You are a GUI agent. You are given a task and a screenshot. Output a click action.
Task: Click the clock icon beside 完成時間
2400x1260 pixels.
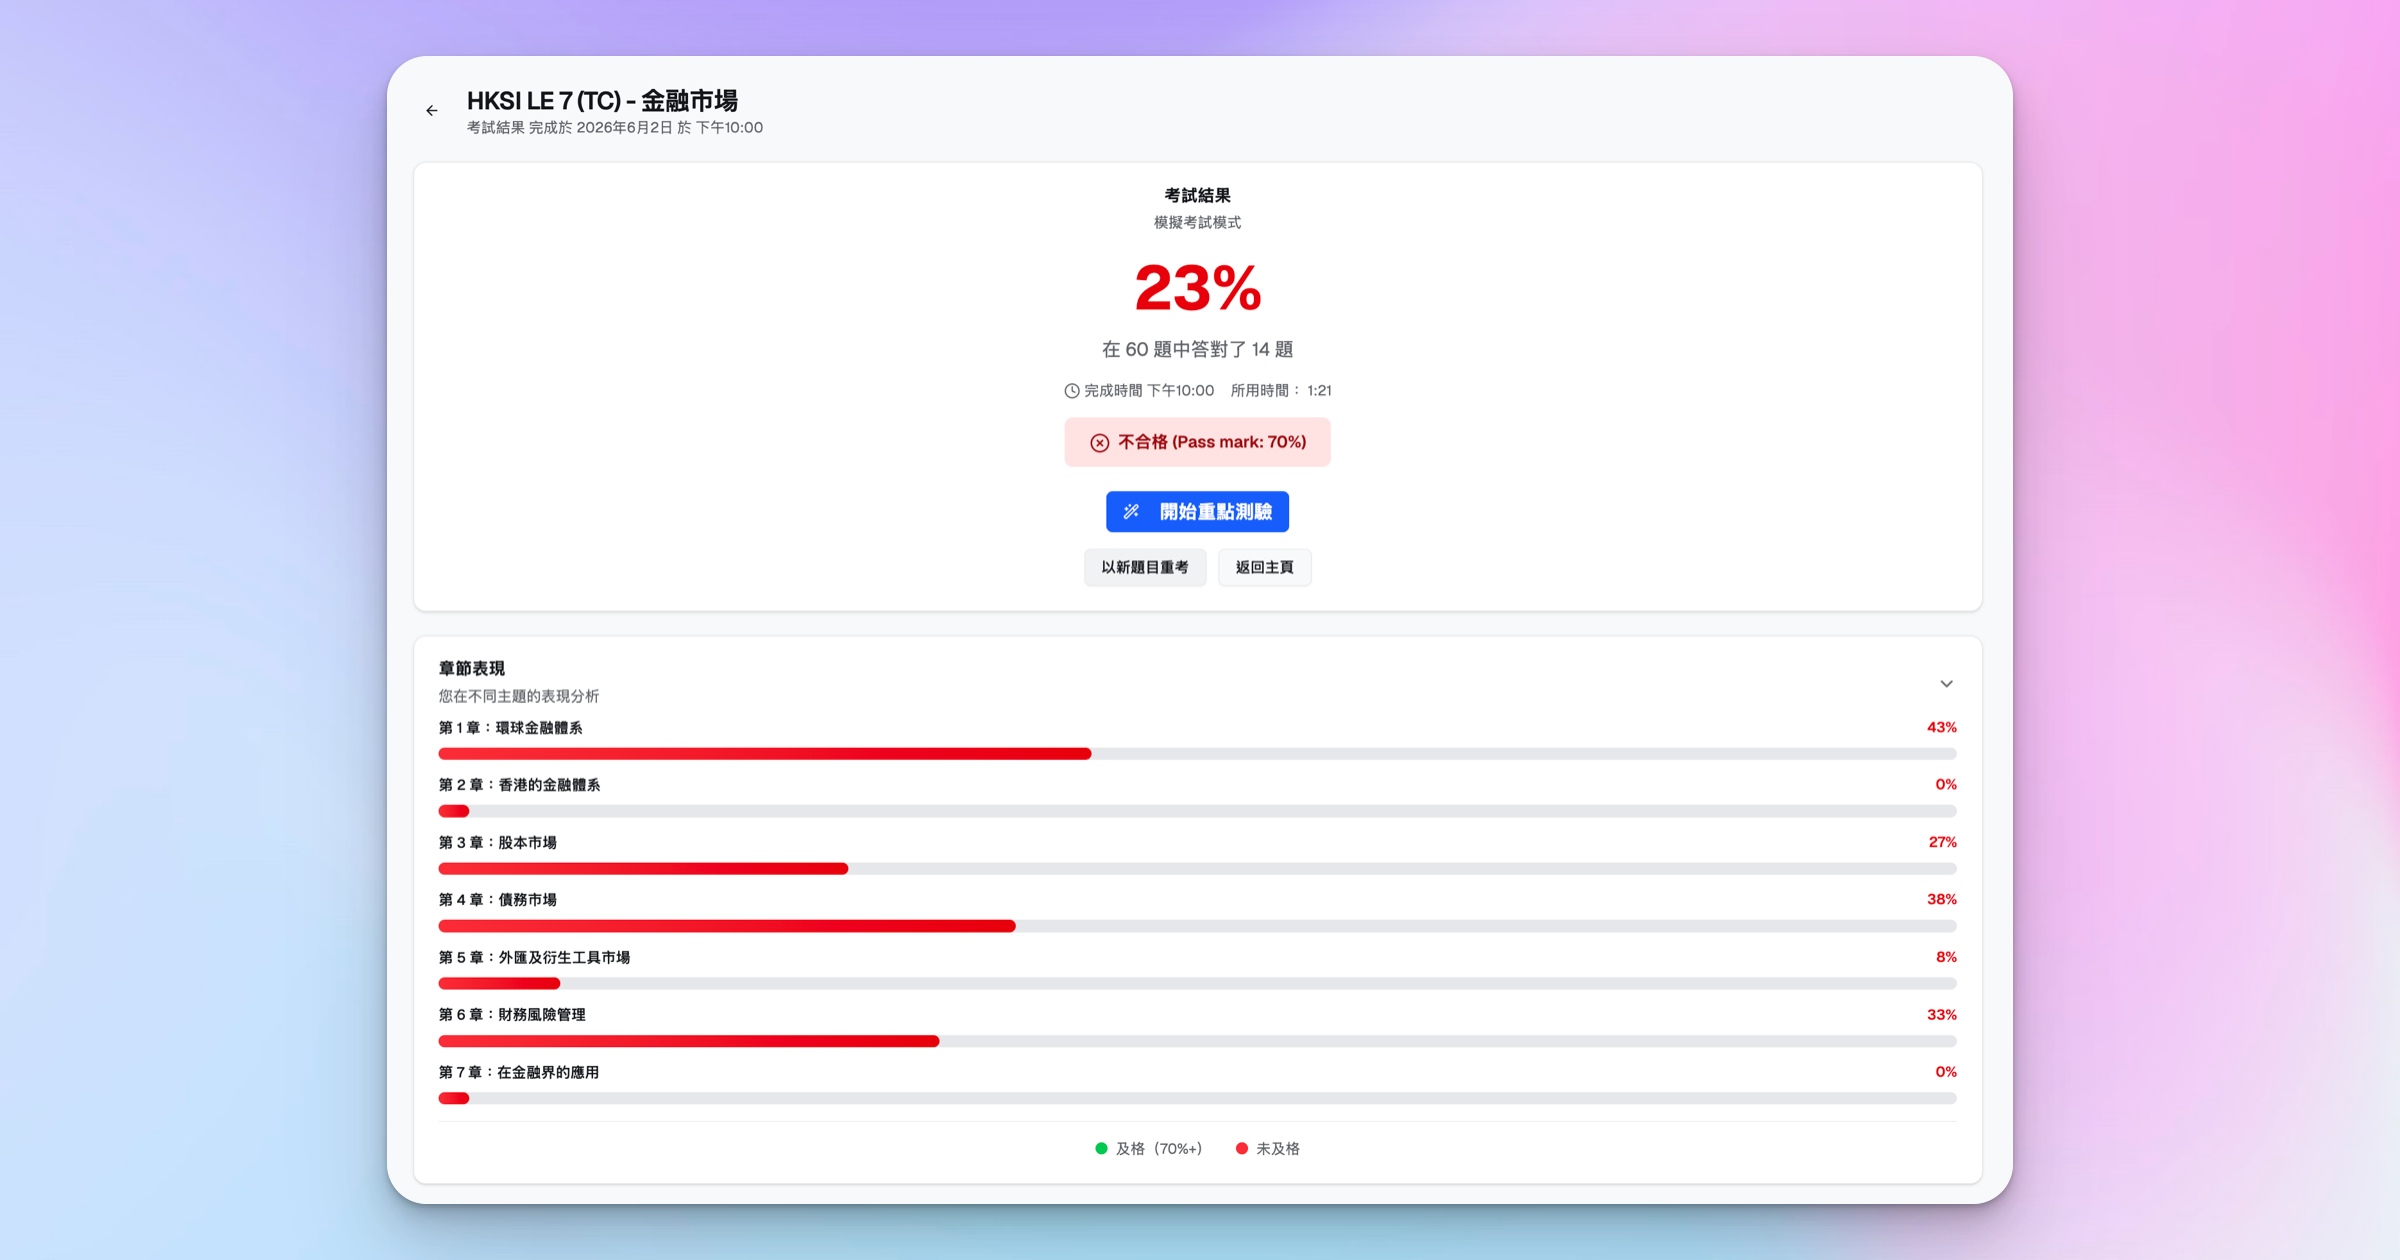(x=1072, y=391)
